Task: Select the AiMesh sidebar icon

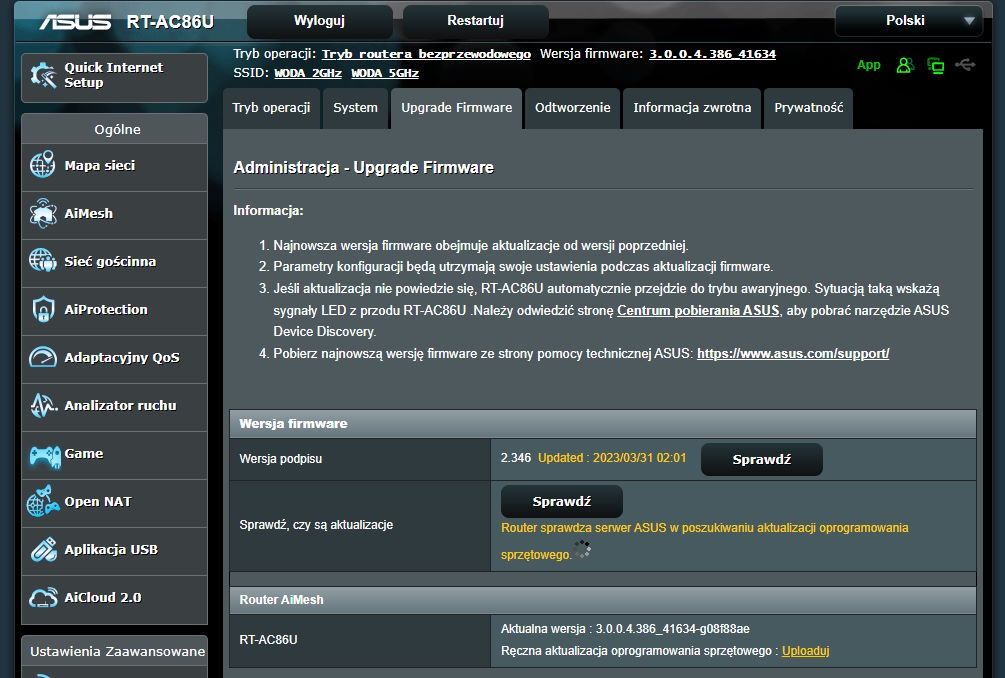Action: 43,213
